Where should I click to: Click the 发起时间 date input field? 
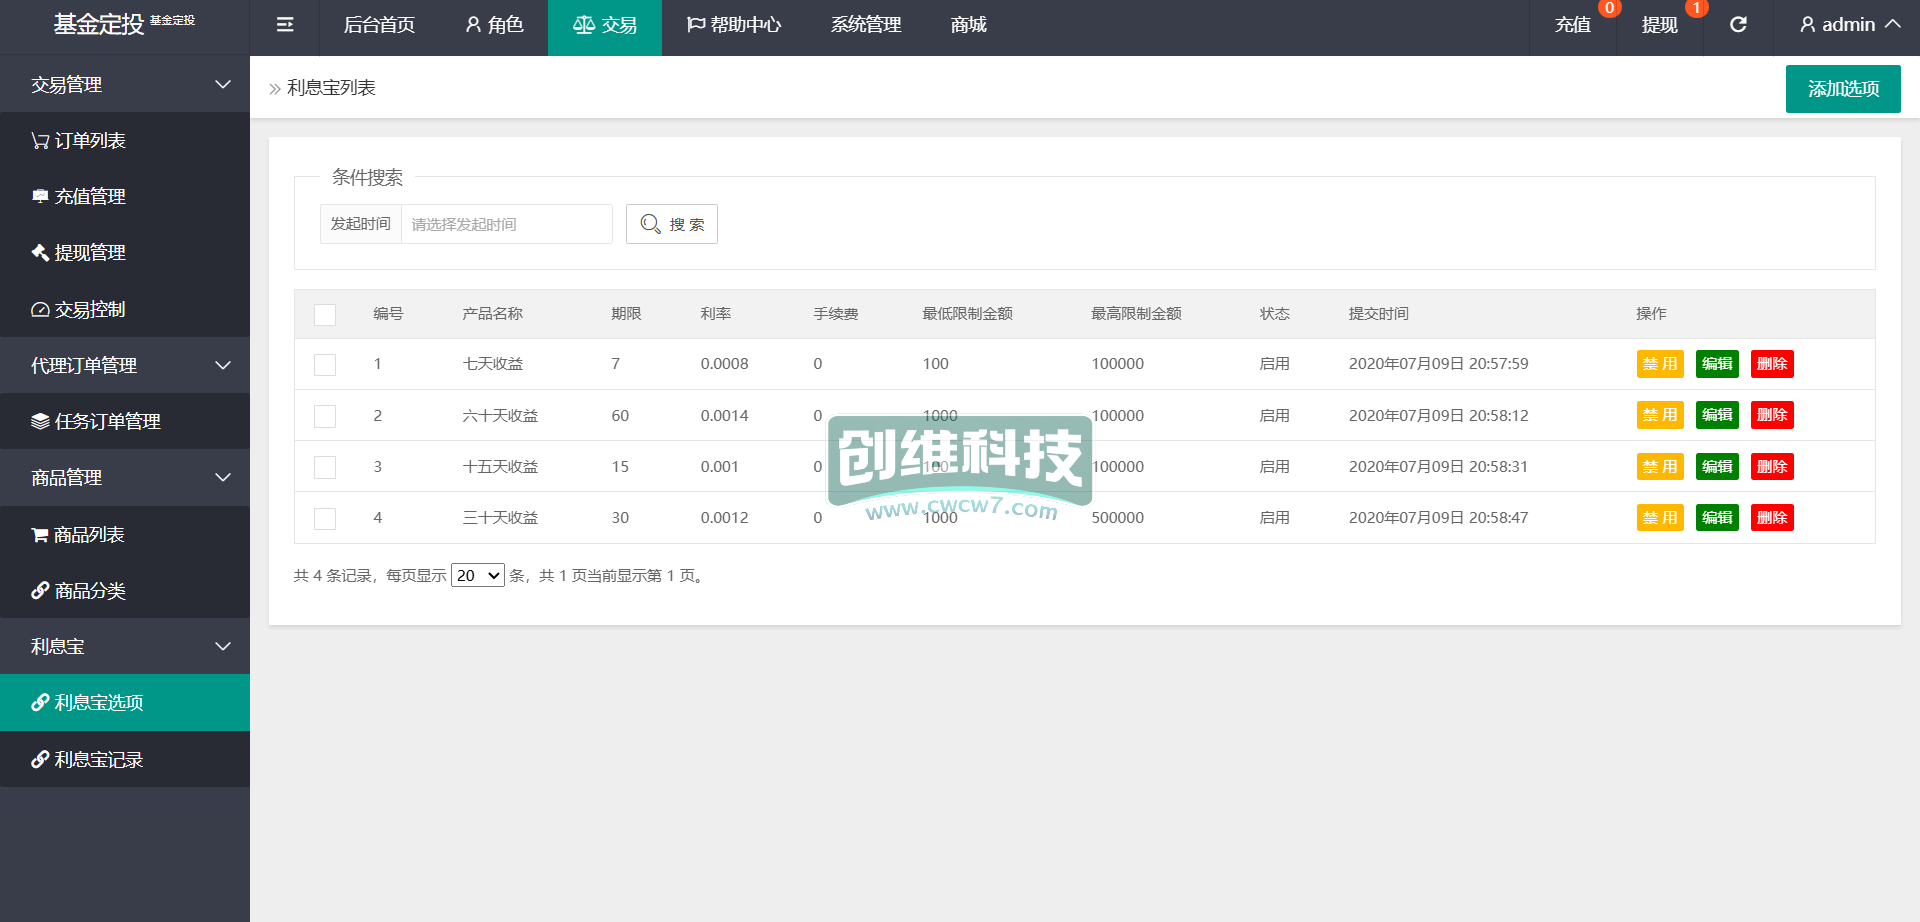point(506,224)
